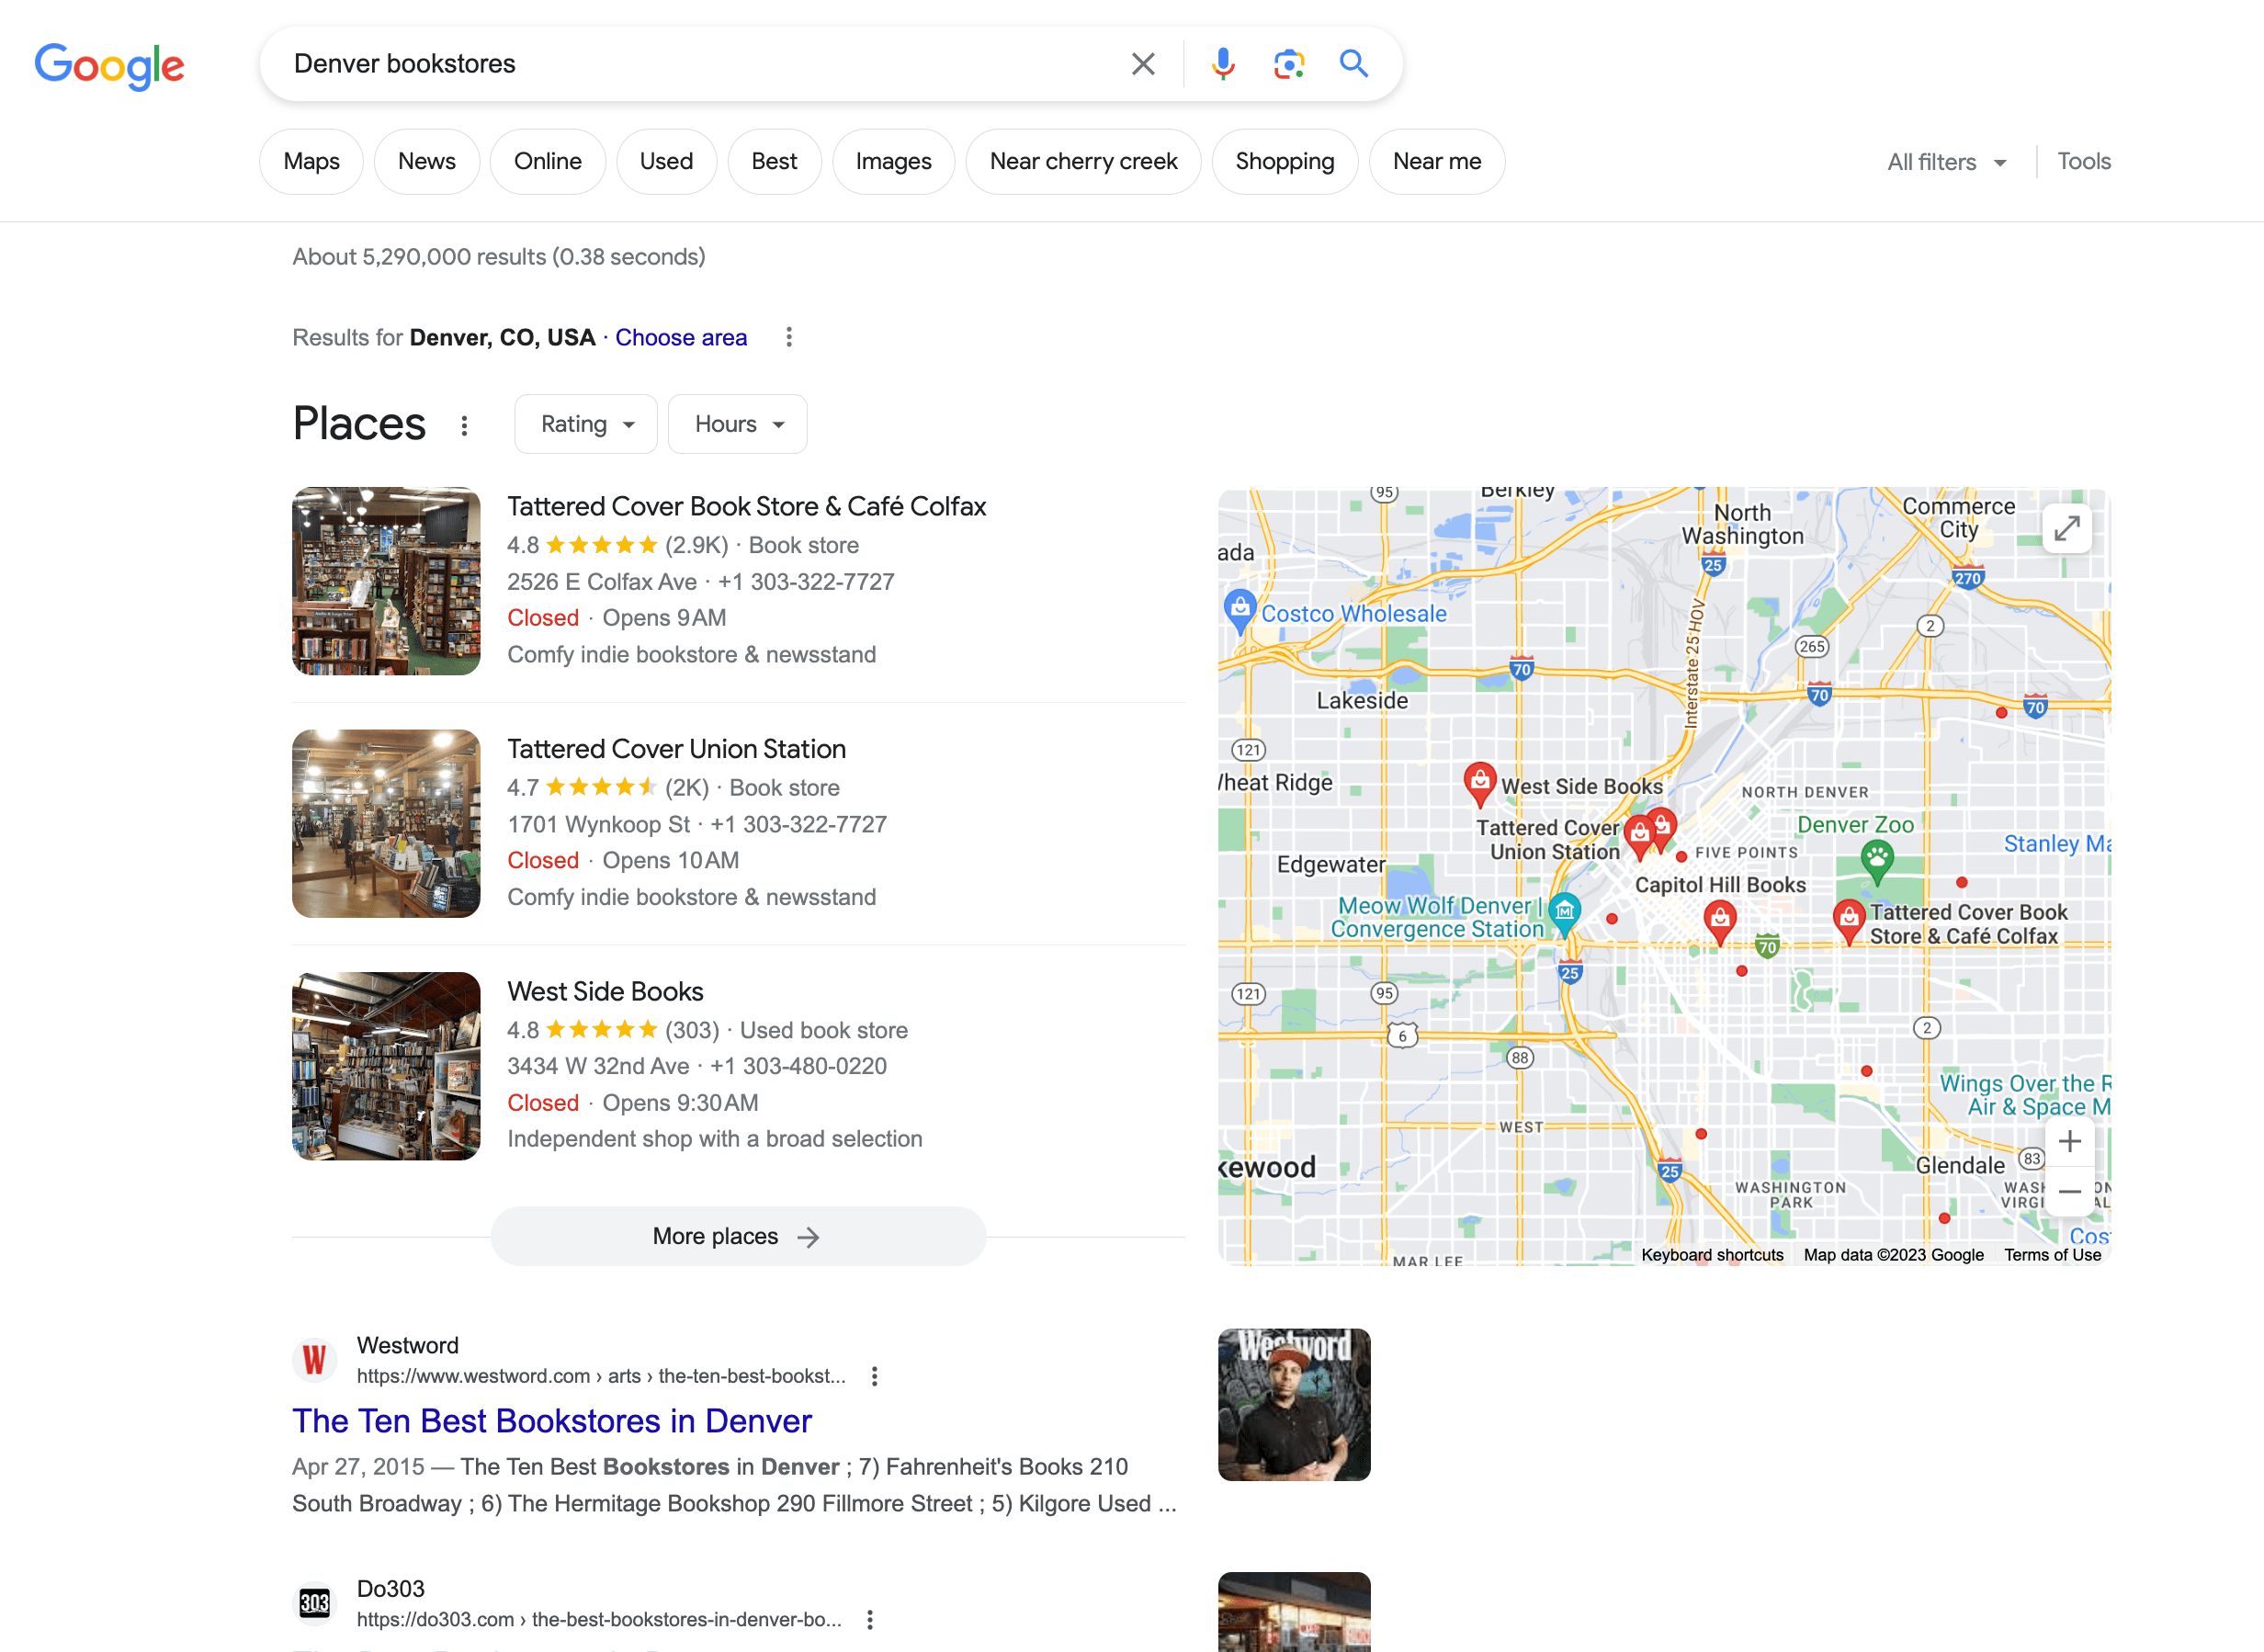Image resolution: width=2264 pixels, height=1652 pixels.
Task: Select the Near me filter chip
Action: pyautogui.click(x=1437, y=162)
